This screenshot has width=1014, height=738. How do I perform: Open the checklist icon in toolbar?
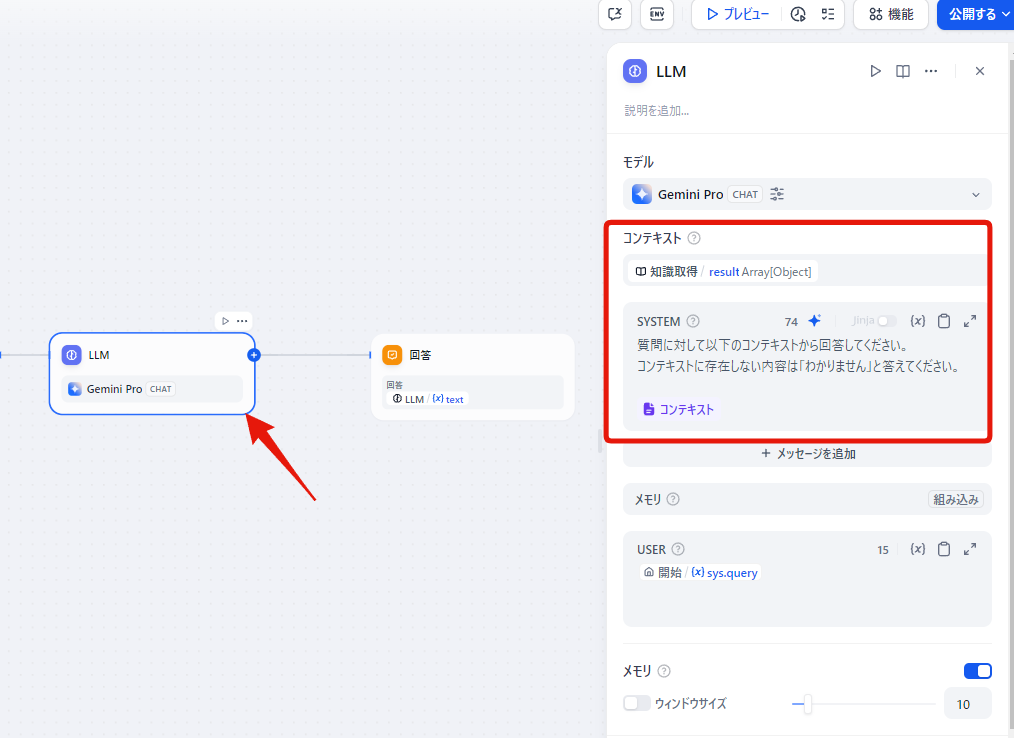point(828,14)
